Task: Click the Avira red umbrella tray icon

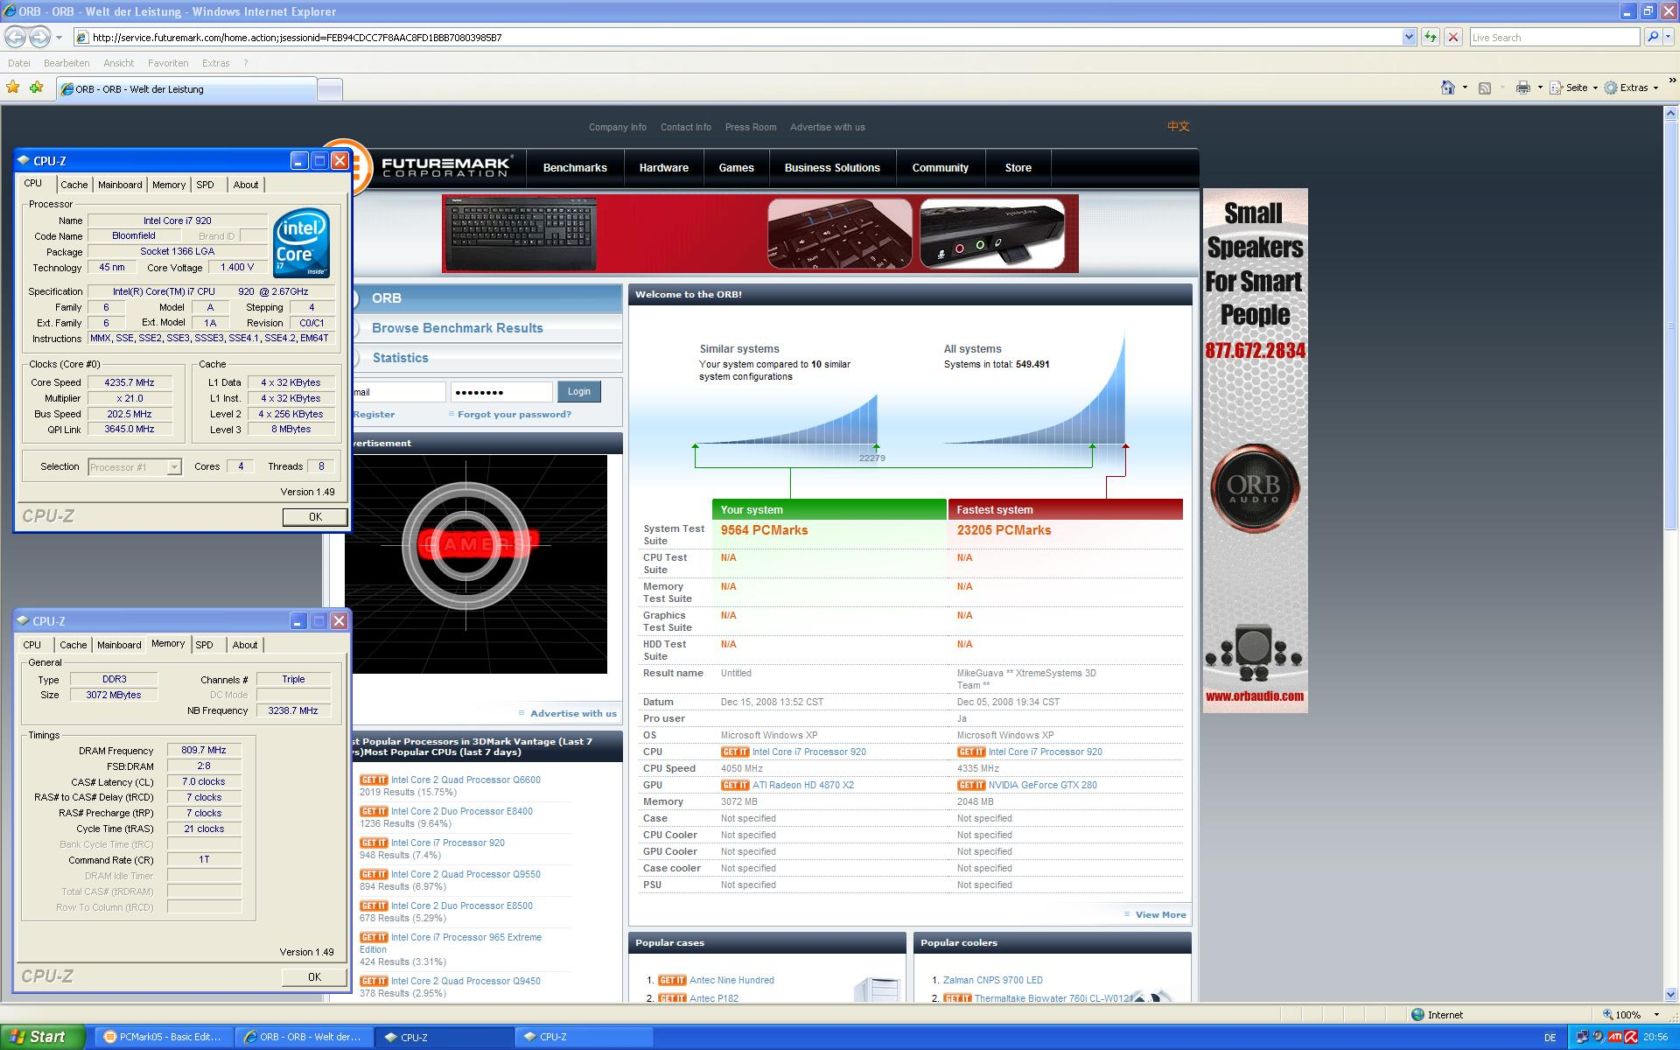Action: coord(1631,1037)
